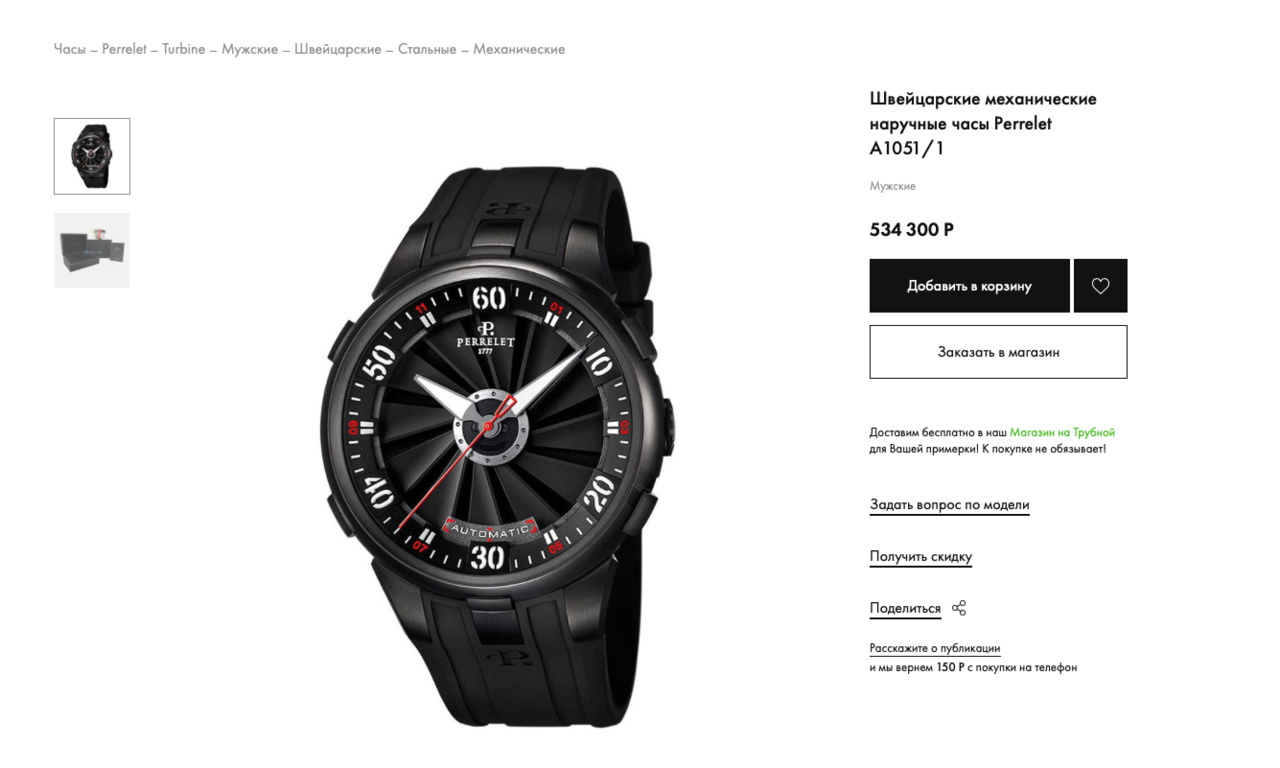Click the Поделиться link
1280x768 pixels.
click(x=905, y=608)
